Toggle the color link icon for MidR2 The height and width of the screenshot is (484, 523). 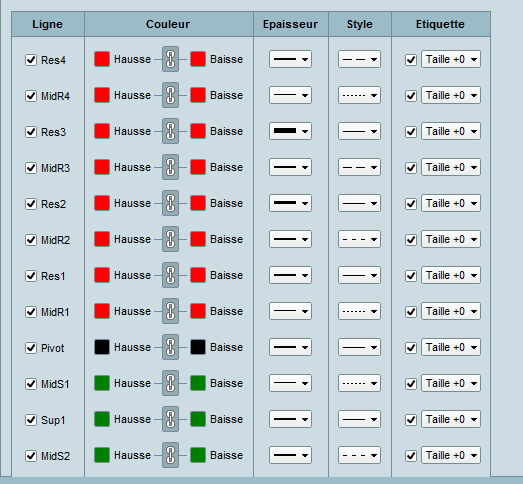click(x=170, y=239)
